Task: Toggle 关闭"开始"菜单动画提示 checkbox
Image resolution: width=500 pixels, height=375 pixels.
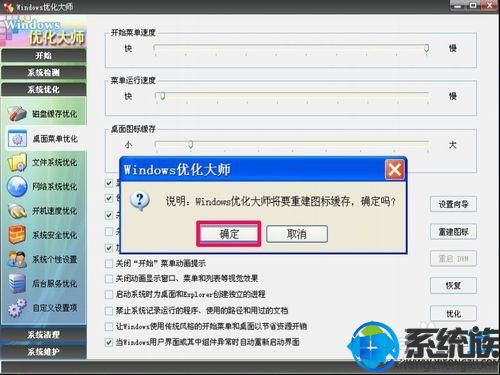Action: click(109, 264)
